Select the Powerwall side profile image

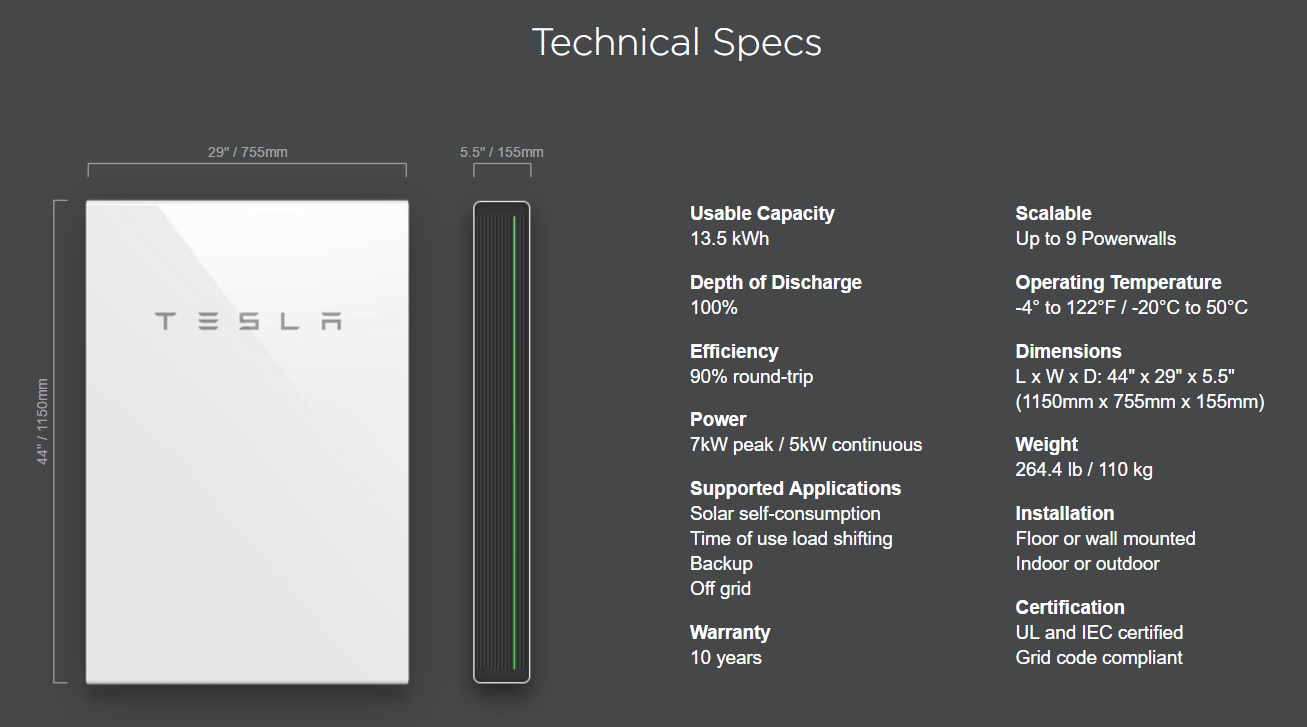[x=502, y=442]
